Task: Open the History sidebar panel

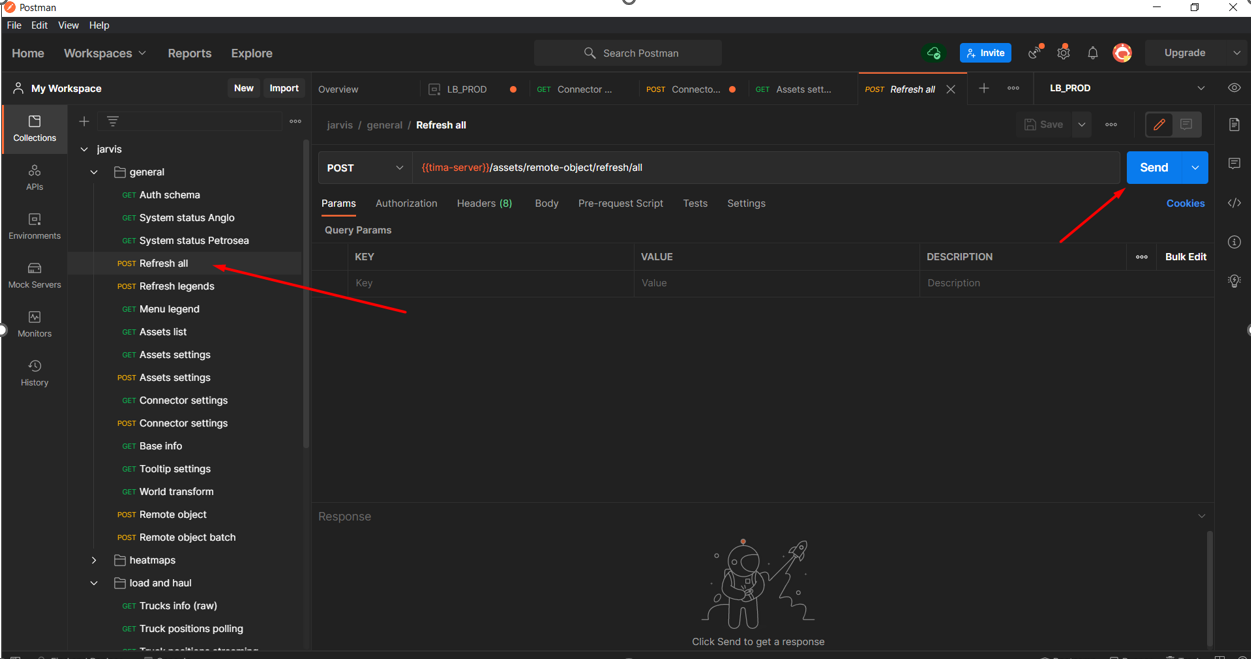Action: 34,373
